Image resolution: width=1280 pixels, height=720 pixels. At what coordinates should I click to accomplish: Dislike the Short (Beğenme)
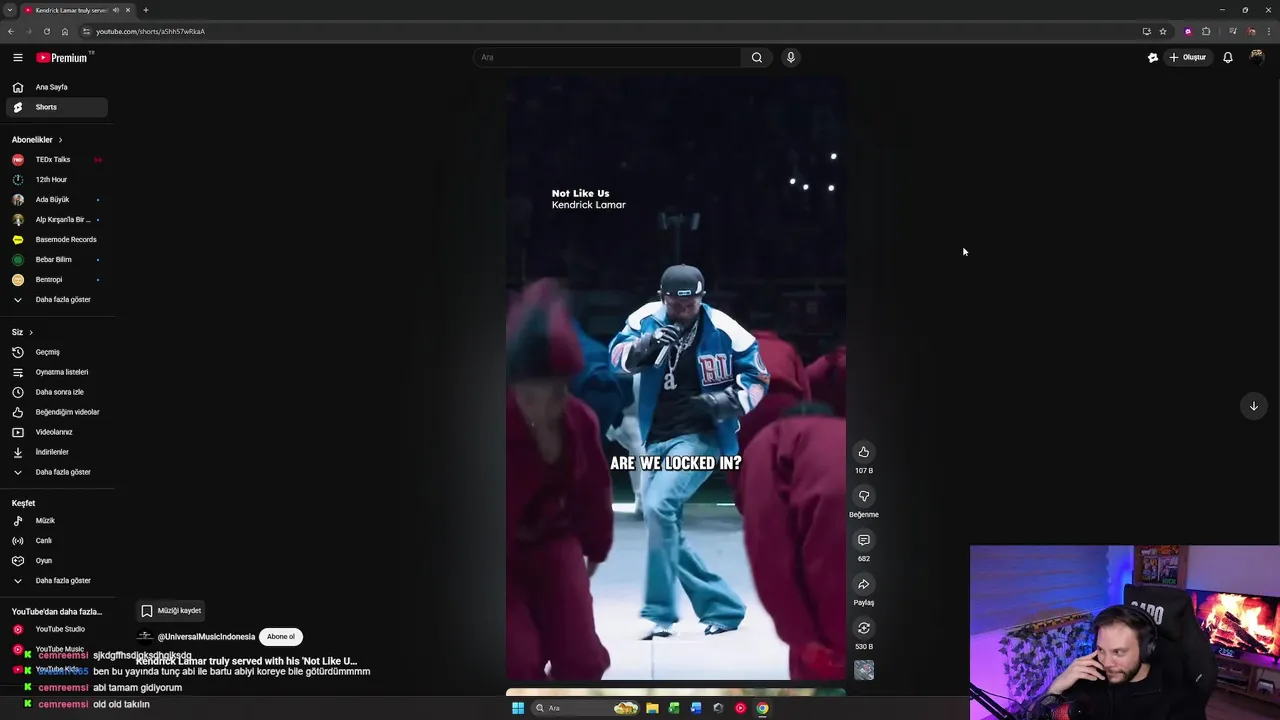(864, 496)
